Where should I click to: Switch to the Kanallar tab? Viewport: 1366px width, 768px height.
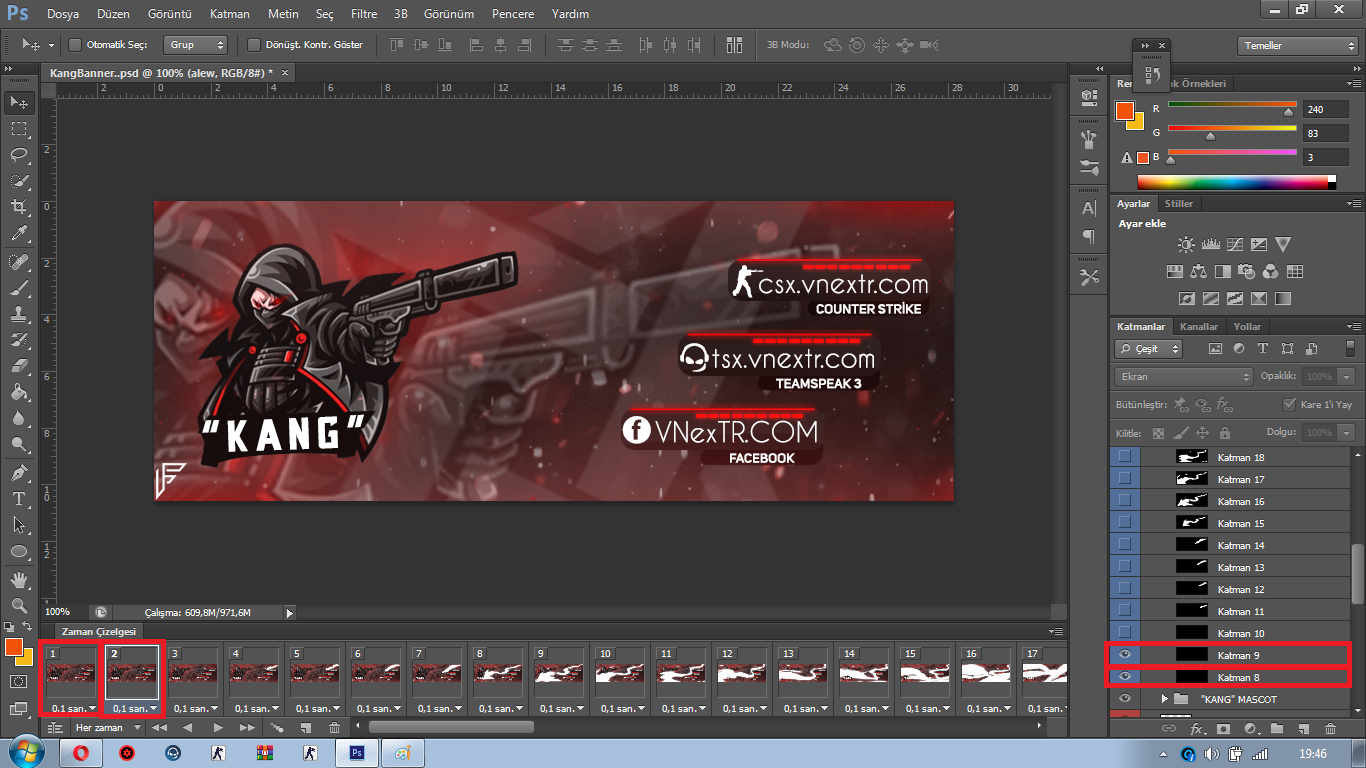(x=1199, y=327)
